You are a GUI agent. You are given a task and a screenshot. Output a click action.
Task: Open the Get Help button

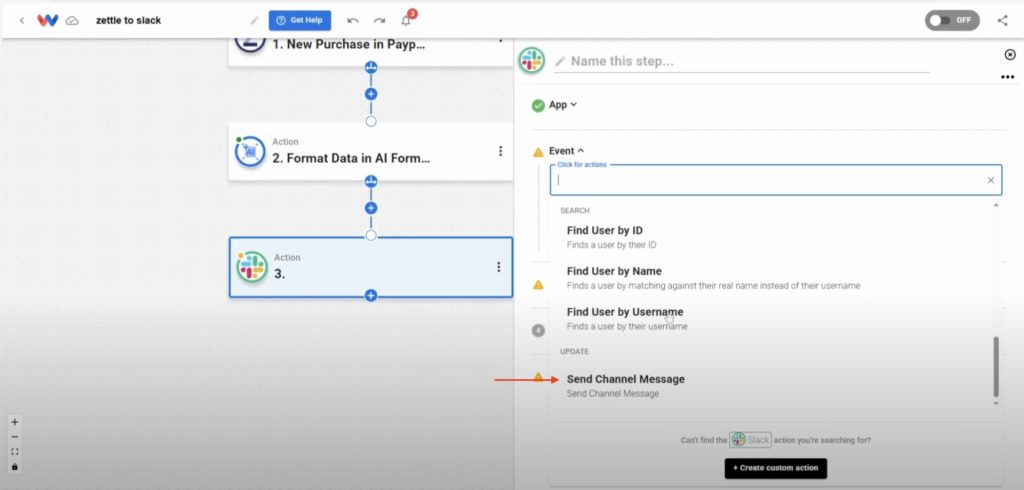tap(300, 20)
